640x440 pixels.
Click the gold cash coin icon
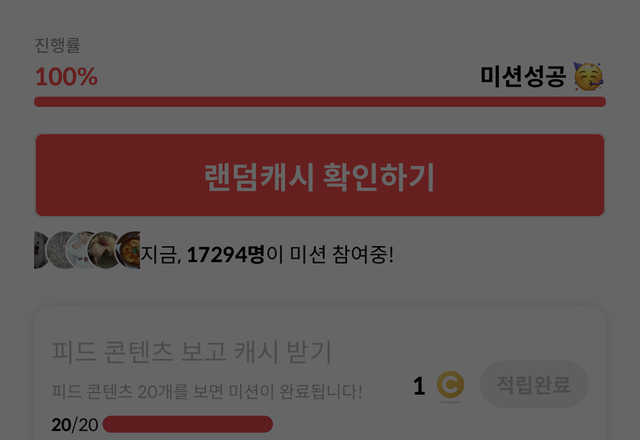coord(450,384)
